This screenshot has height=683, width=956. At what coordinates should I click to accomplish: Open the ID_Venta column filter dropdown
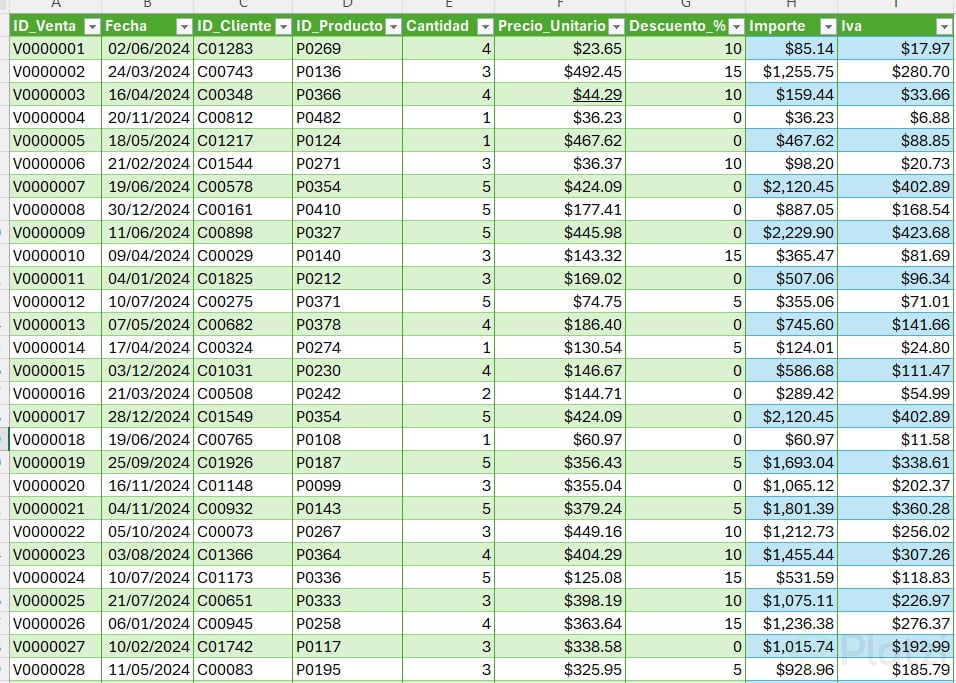[92, 26]
